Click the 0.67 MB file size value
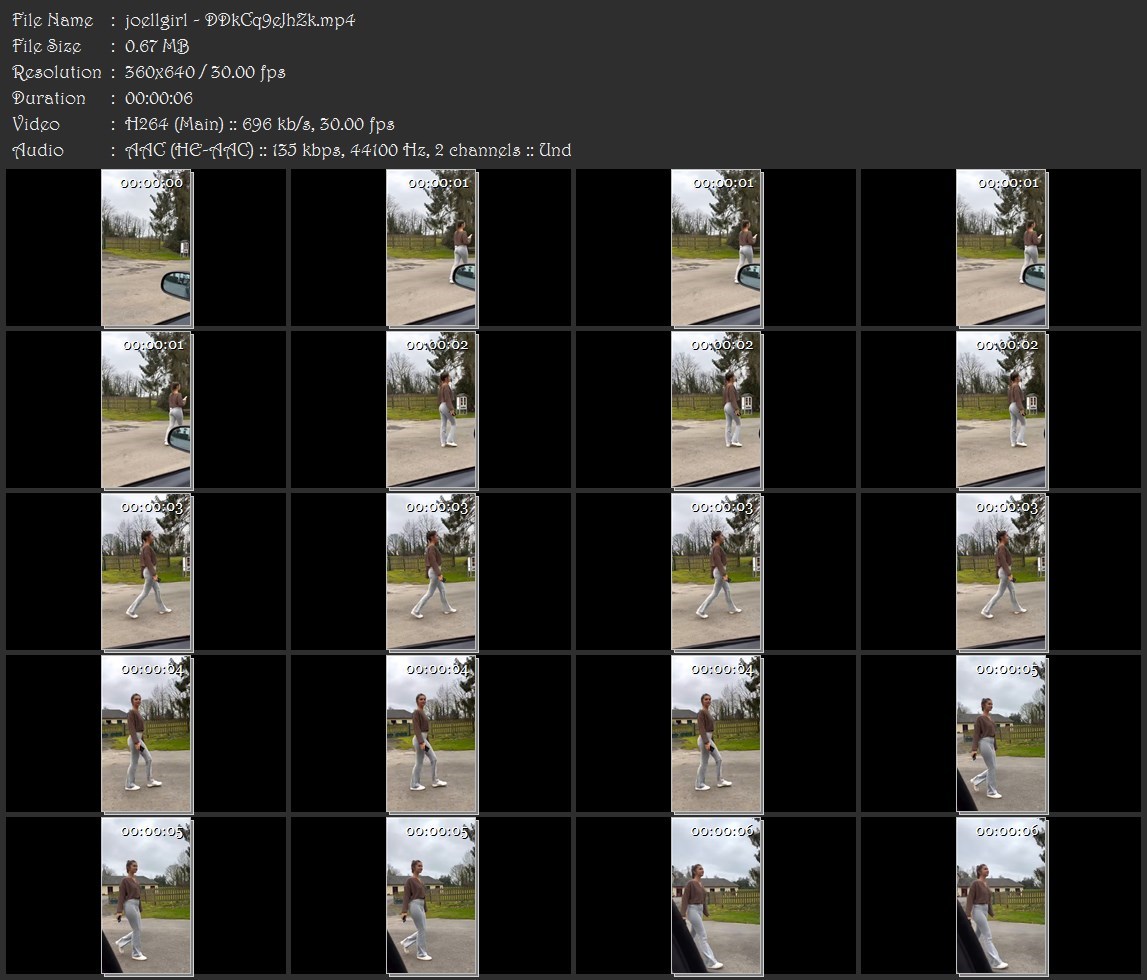The image size is (1147, 980). (x=157, y=46)
